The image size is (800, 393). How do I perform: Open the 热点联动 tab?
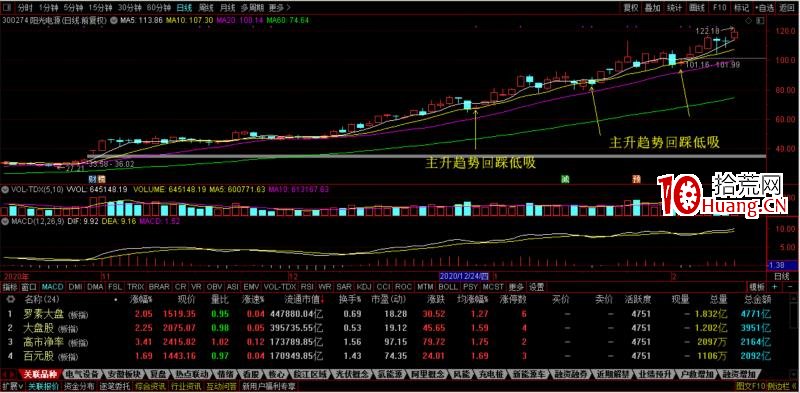click(193, 375)
